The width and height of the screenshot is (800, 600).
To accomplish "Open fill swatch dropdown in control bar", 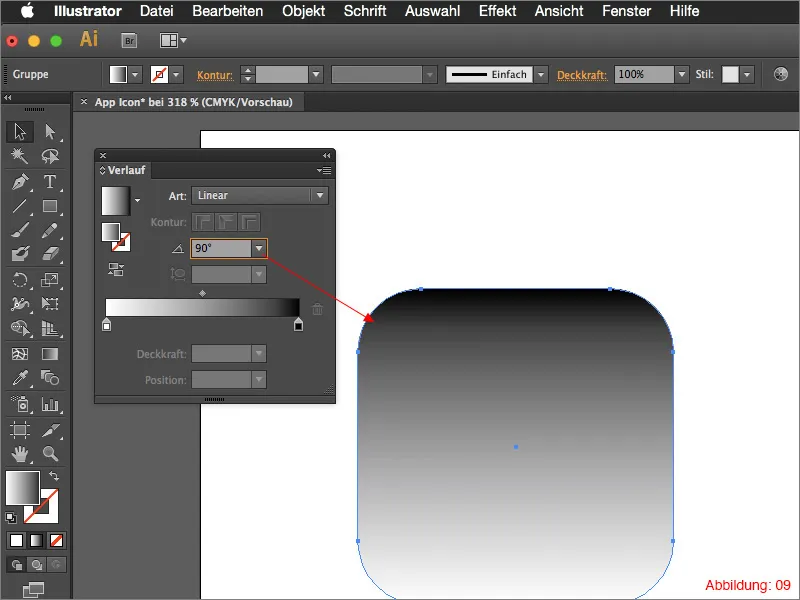I will tap(135, 74).
